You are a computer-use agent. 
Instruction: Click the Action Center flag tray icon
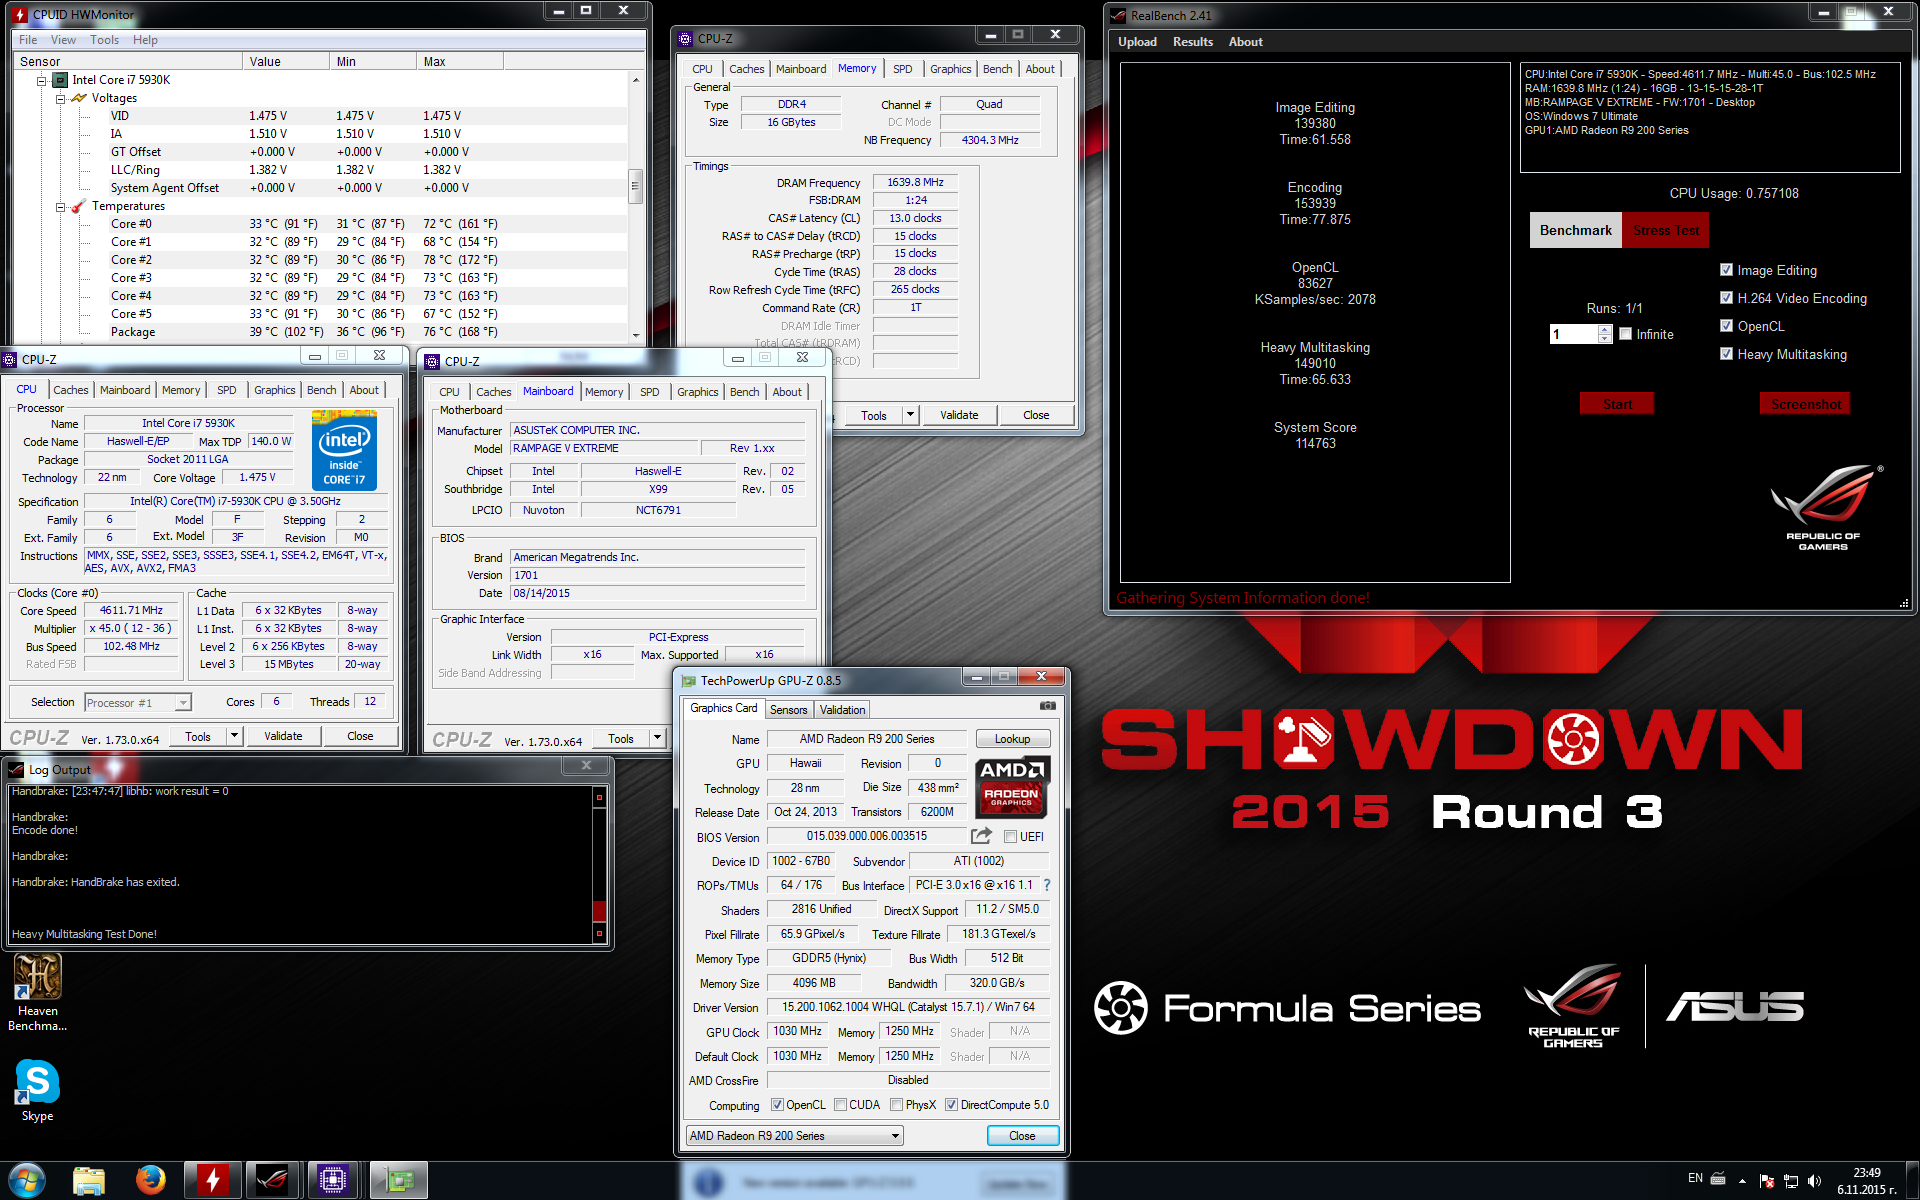[1766, 1181]
